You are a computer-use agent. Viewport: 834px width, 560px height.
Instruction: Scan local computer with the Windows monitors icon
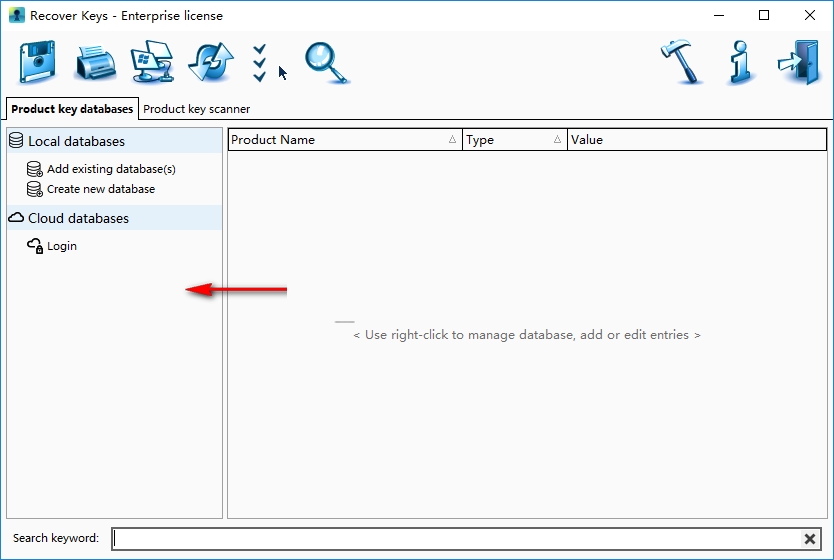pyautogui.click(x=153, y=62)
